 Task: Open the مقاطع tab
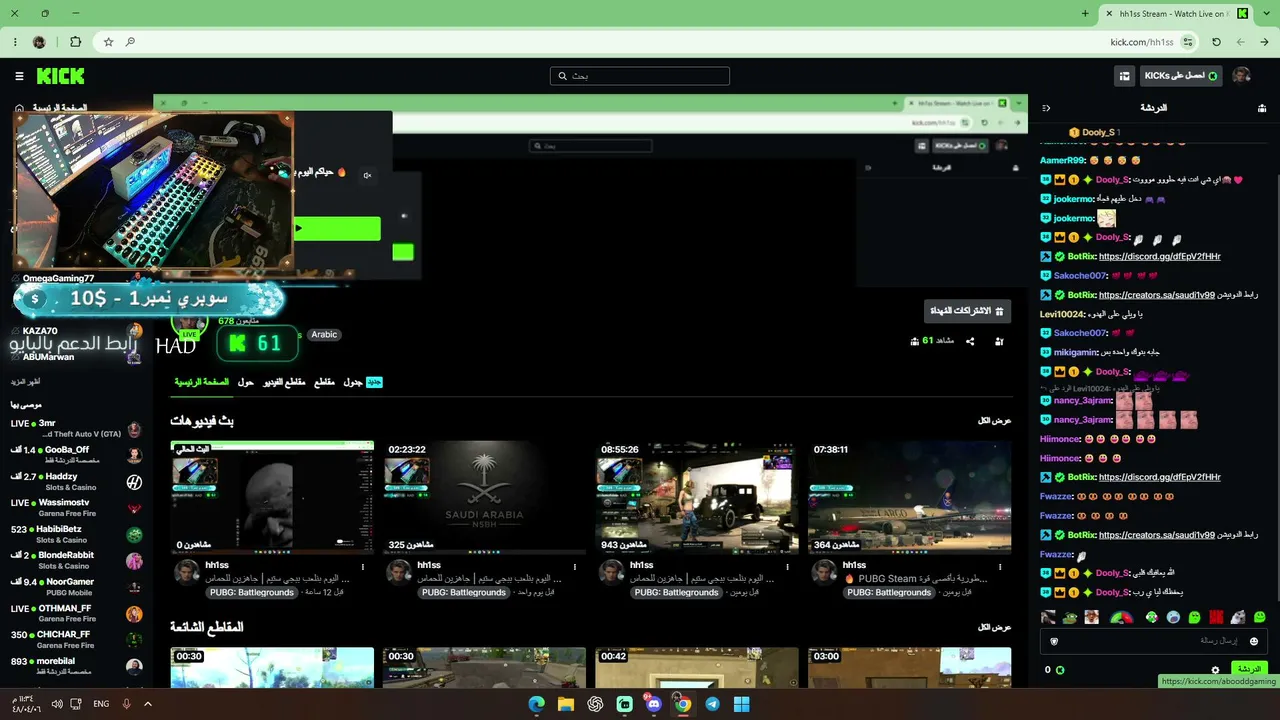pyautogui.click(x=324, y=382)
